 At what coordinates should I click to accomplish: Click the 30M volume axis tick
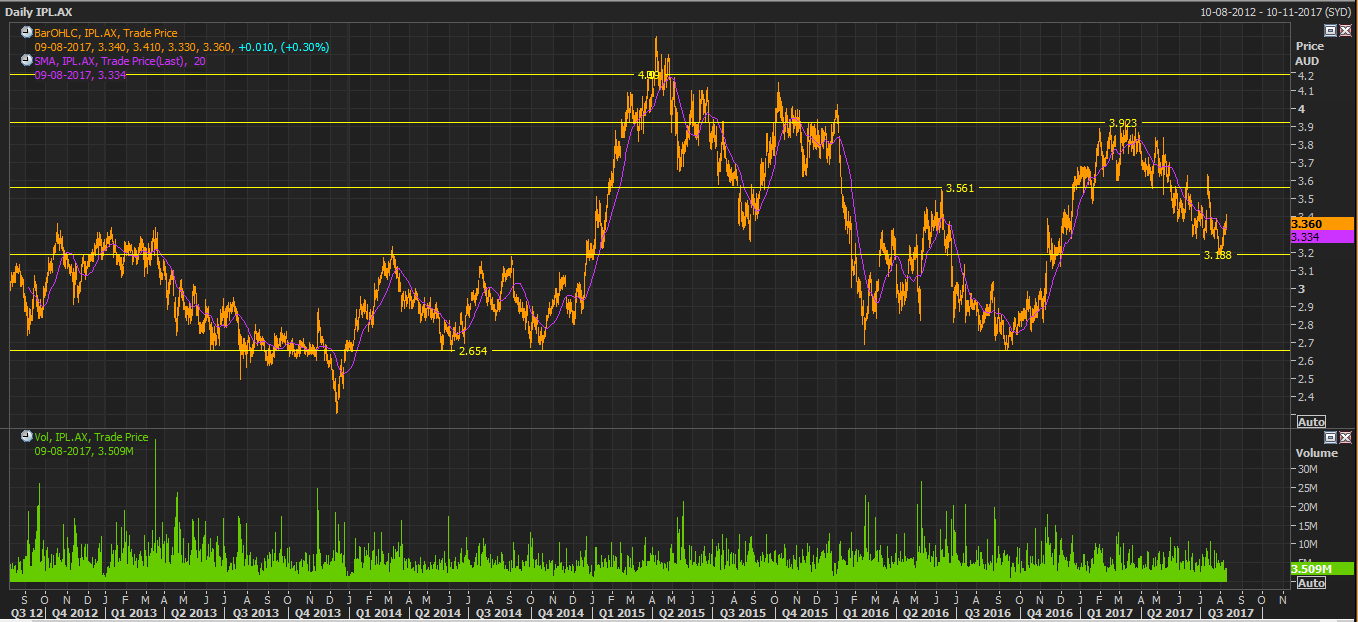click(1307, 469)
